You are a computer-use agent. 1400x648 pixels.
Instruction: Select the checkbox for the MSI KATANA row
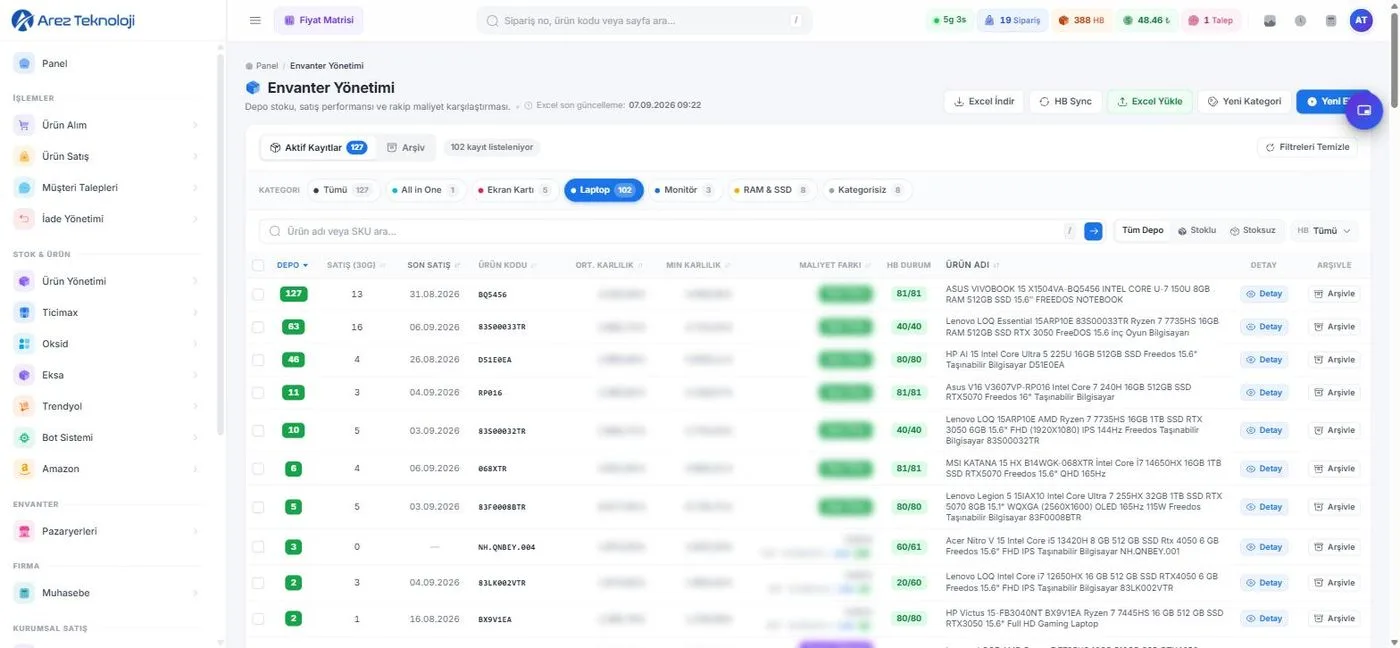coord(258,469)
